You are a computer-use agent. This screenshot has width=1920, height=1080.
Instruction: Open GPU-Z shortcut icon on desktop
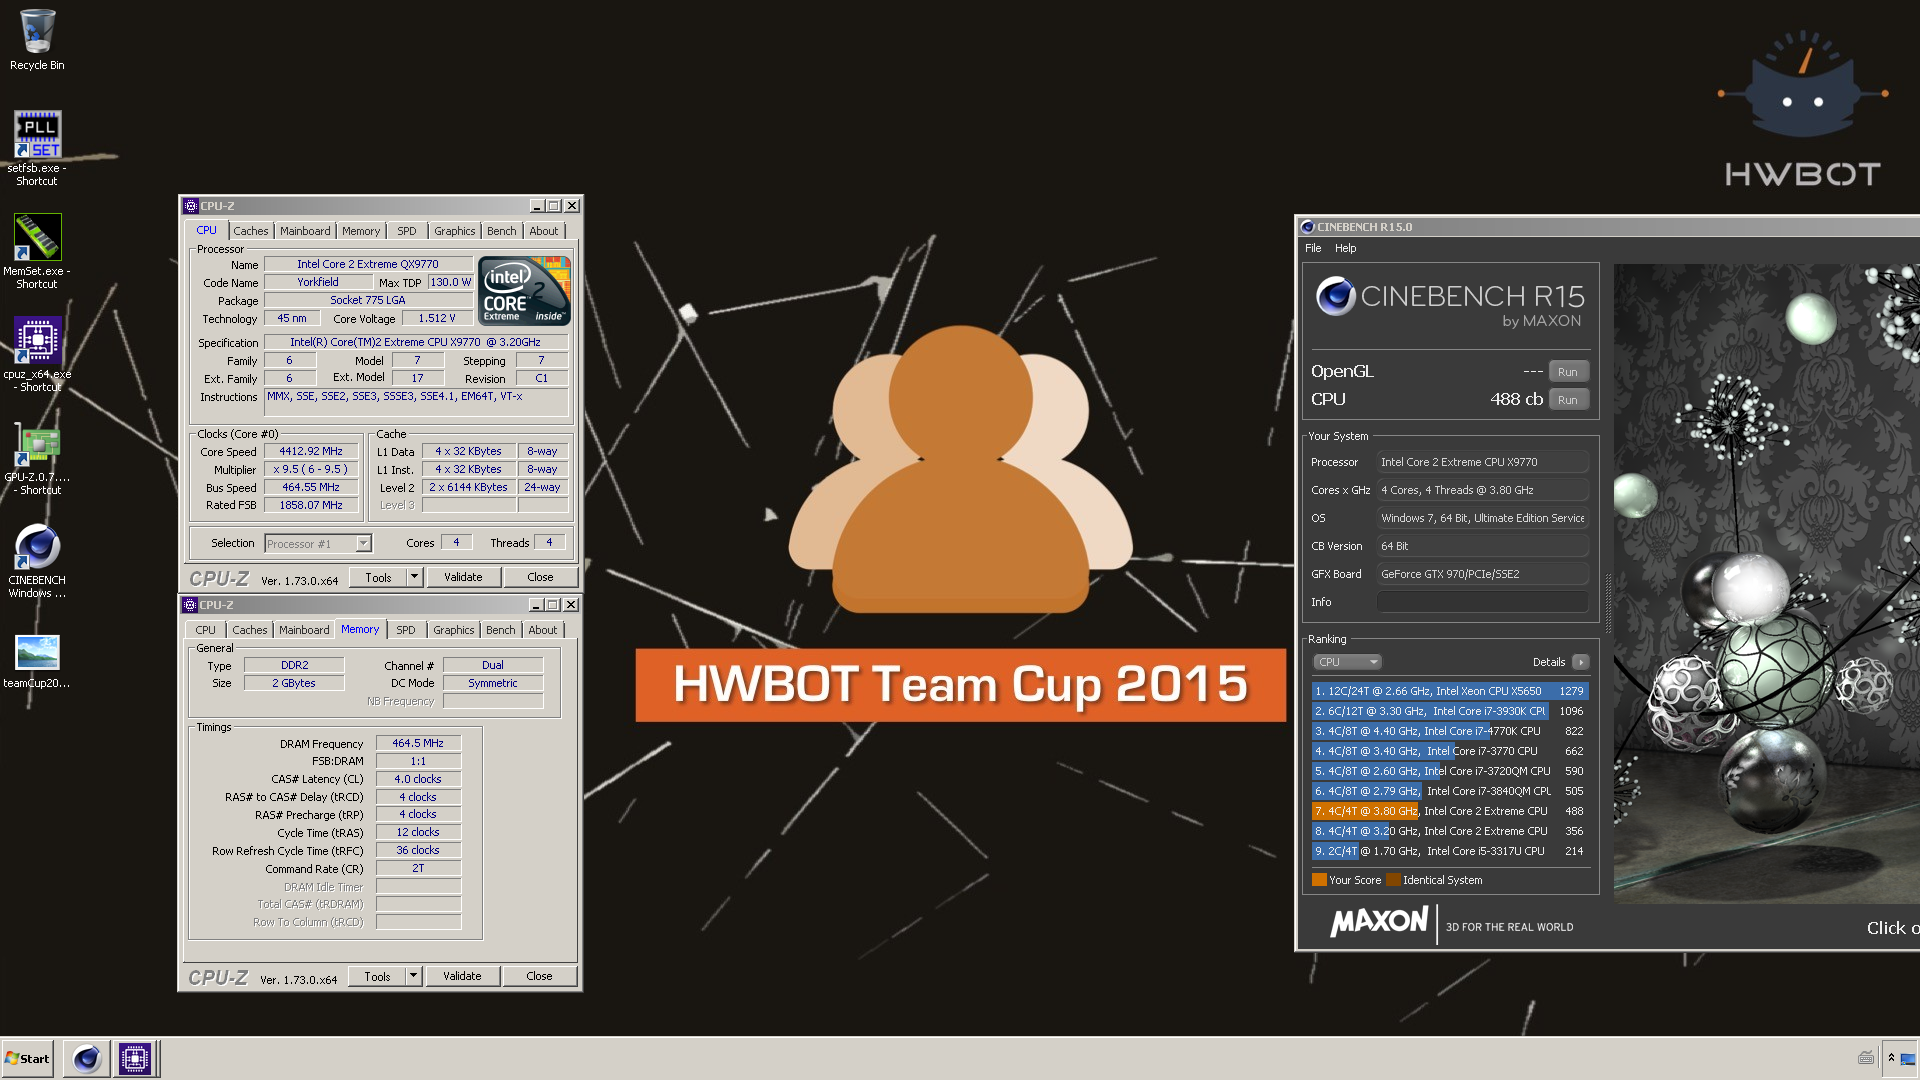tap(37, 444)
